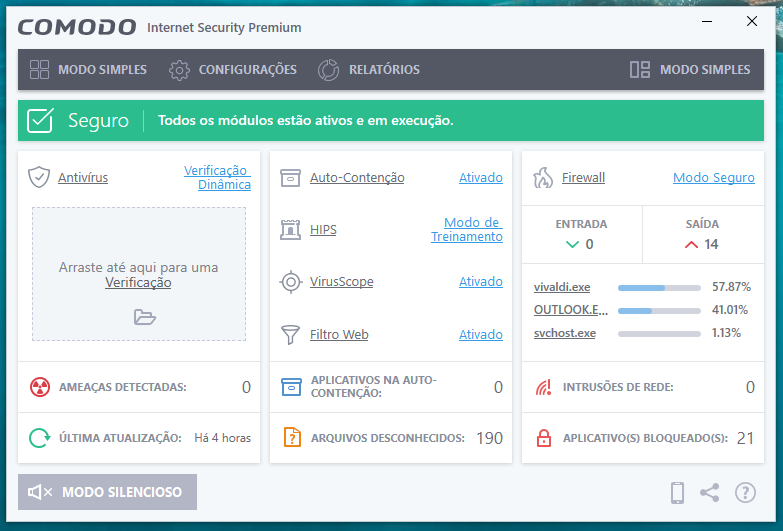Screen dimensions: 783x531
Task: Toggle Auto-Contenção Ativado status link
Action: 481,178
